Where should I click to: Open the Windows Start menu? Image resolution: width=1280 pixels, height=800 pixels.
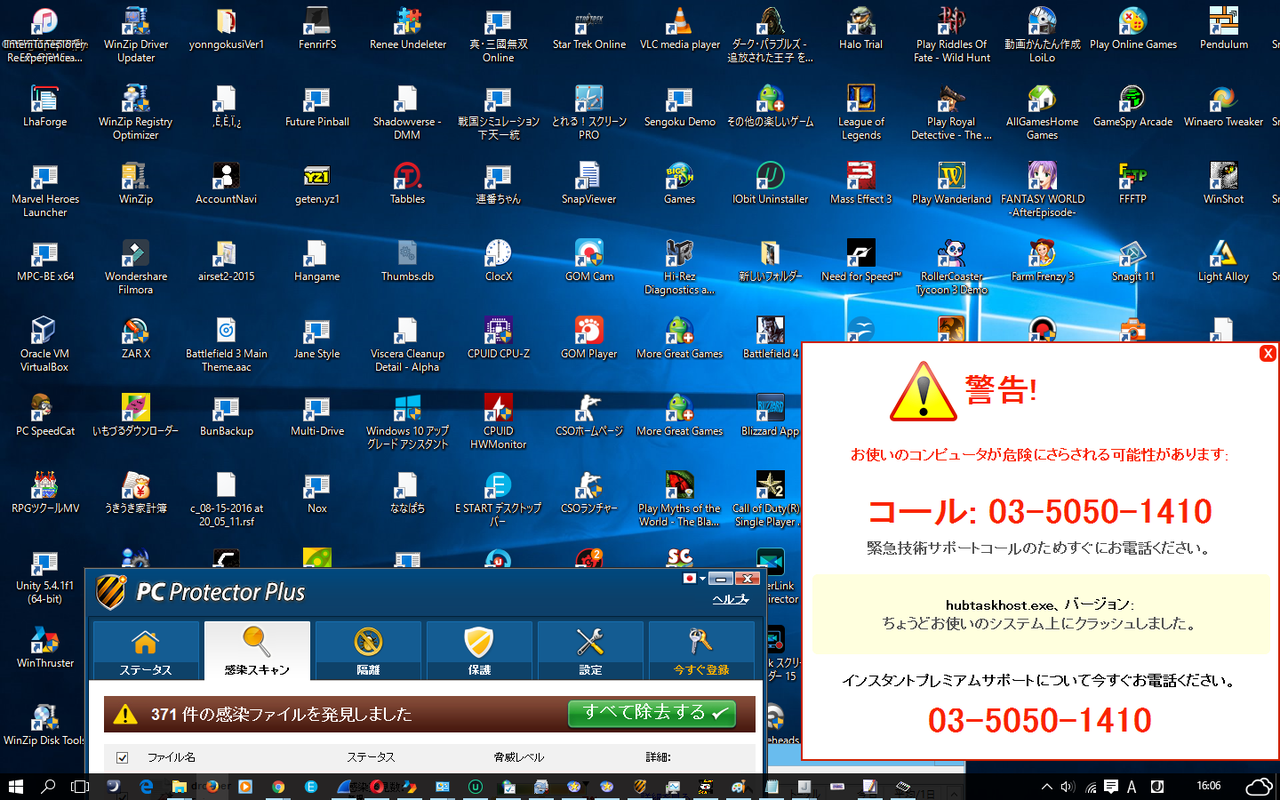point(17,787)
